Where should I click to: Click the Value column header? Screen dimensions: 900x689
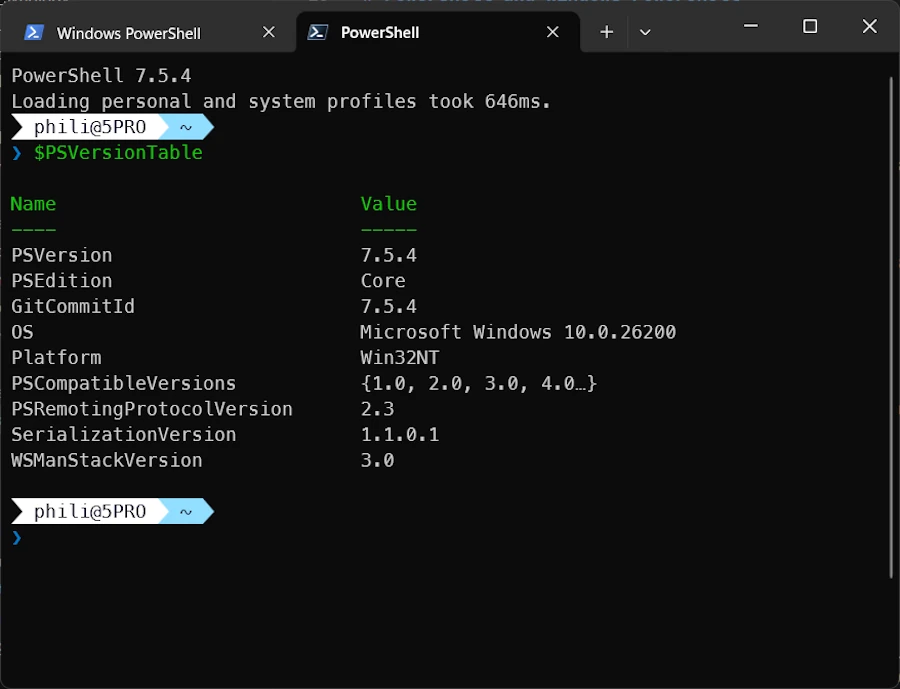click(x=388, y=204)
